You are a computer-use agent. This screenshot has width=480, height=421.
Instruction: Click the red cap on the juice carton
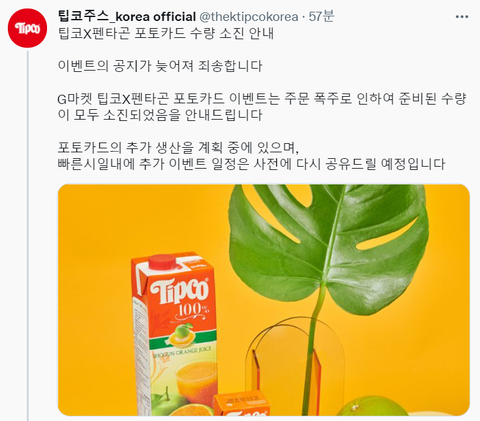pyautogui.click(x=163, y=261)
